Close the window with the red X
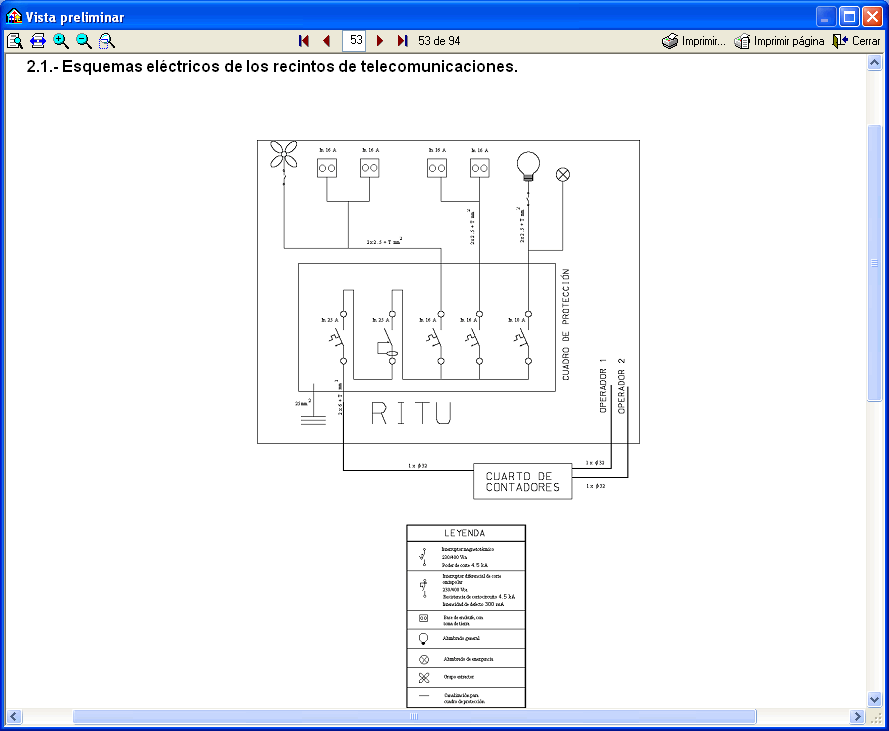The height and width of the screenshot is (731, 889). (872, 17)
